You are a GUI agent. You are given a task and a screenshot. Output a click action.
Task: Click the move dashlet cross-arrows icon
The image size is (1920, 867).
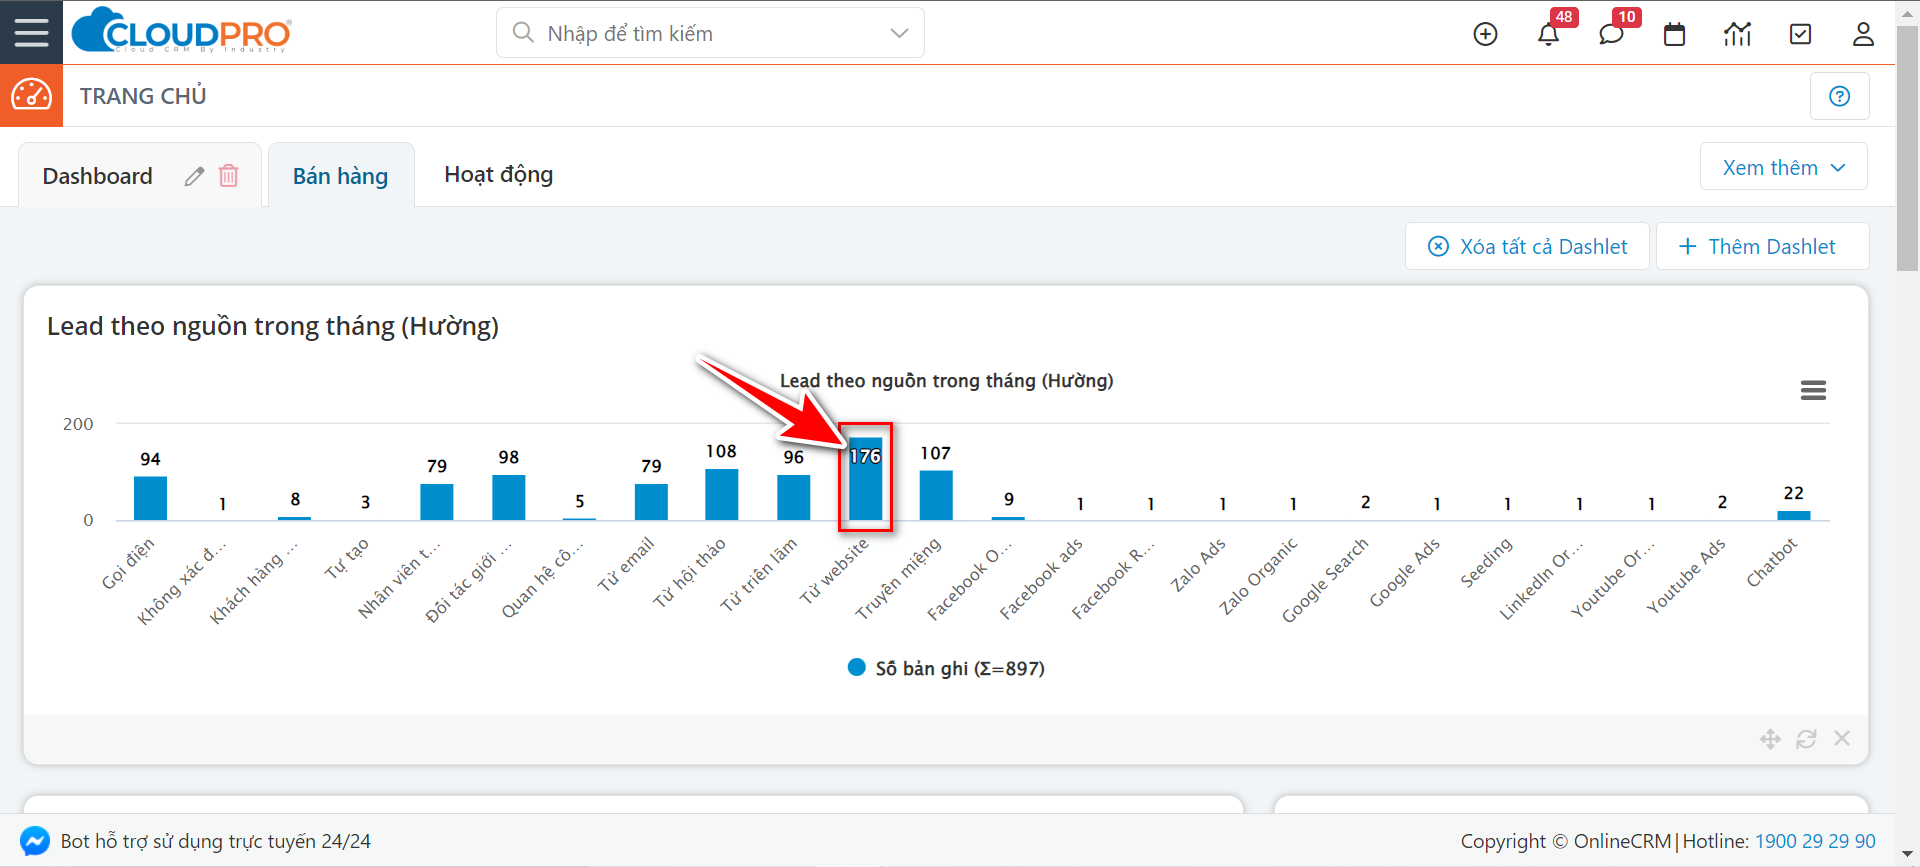(x=1770, y=739)
